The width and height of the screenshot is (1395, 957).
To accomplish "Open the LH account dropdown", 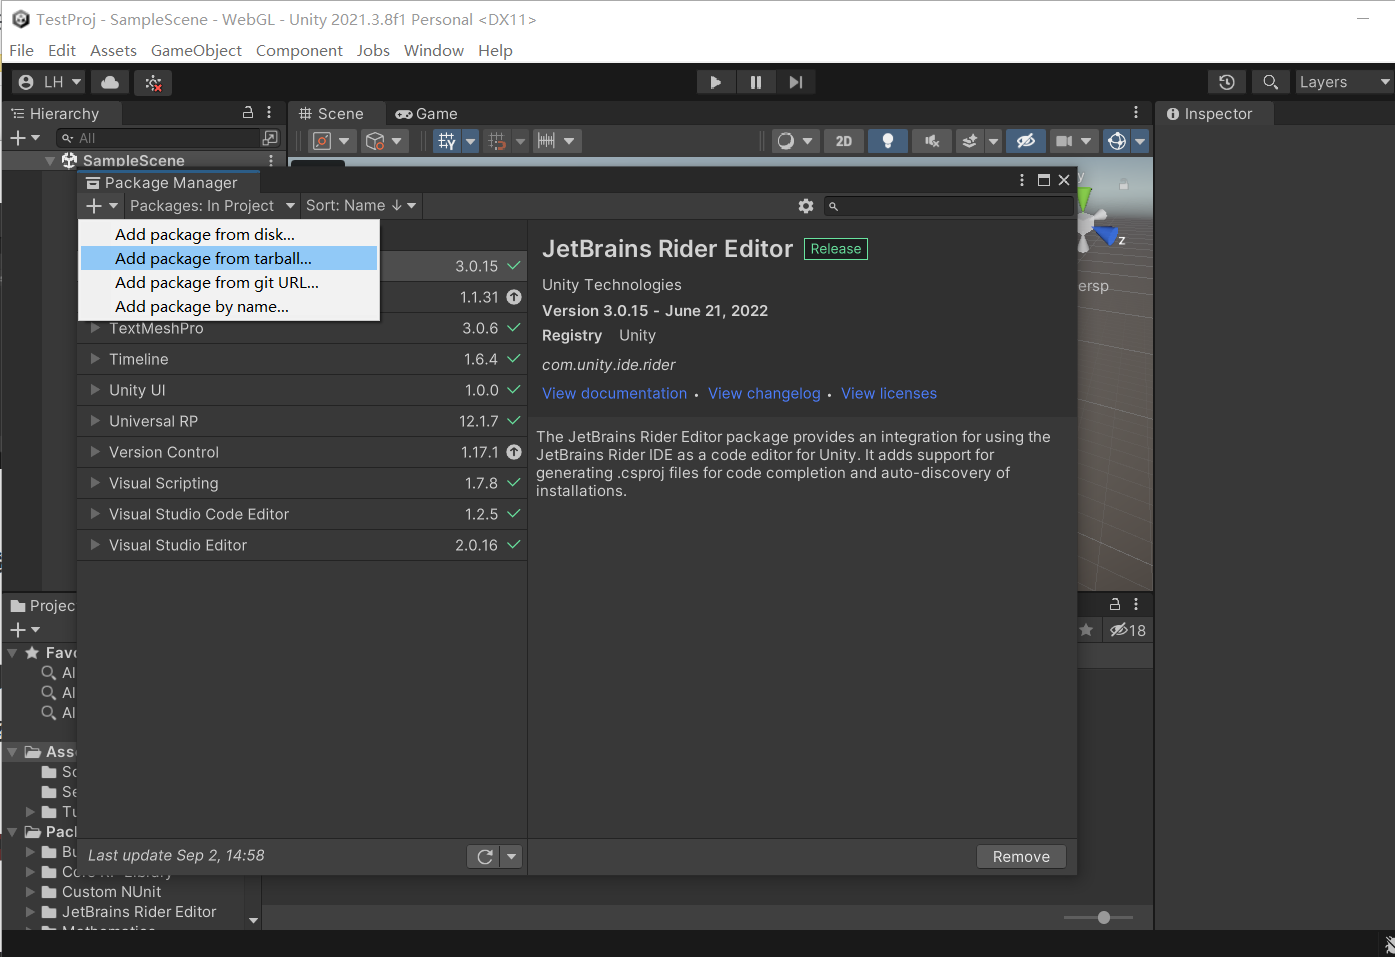I will click(x=50, y=82).
